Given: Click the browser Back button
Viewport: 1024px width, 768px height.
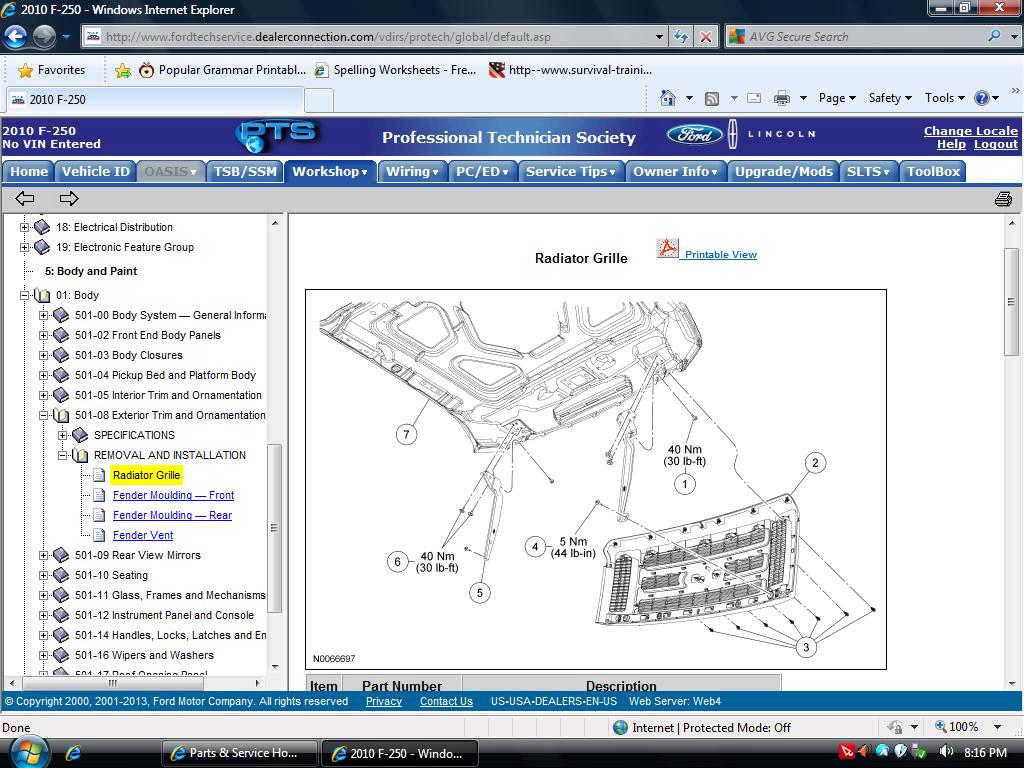Looking at the screenshot, I should 16,36.
